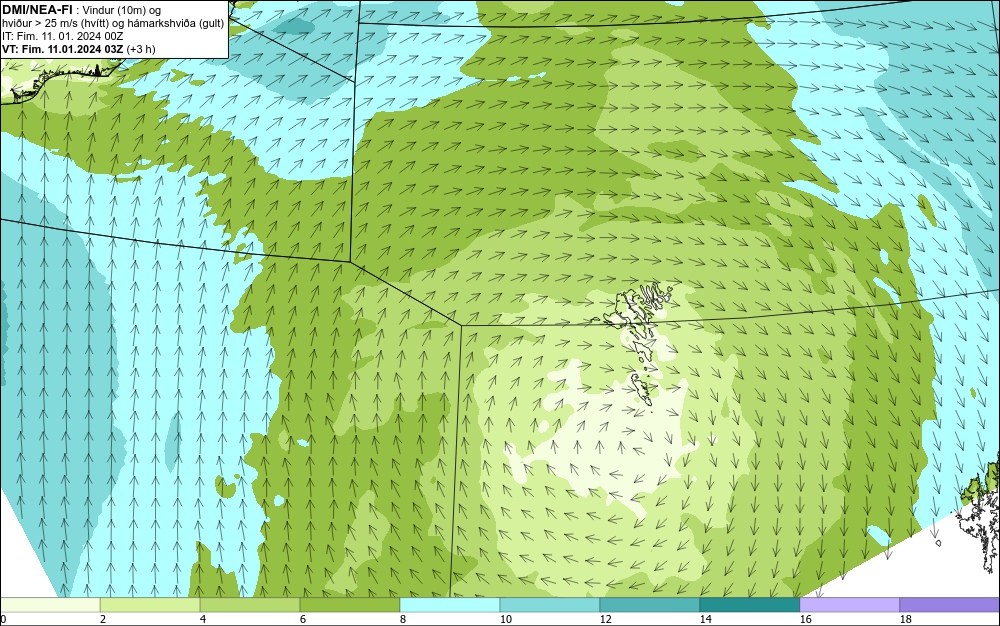This screenshot has width=1000, height=626.
Task: Click the 4–6 m/s green legend swatch
Action: [x=250, y=604]
